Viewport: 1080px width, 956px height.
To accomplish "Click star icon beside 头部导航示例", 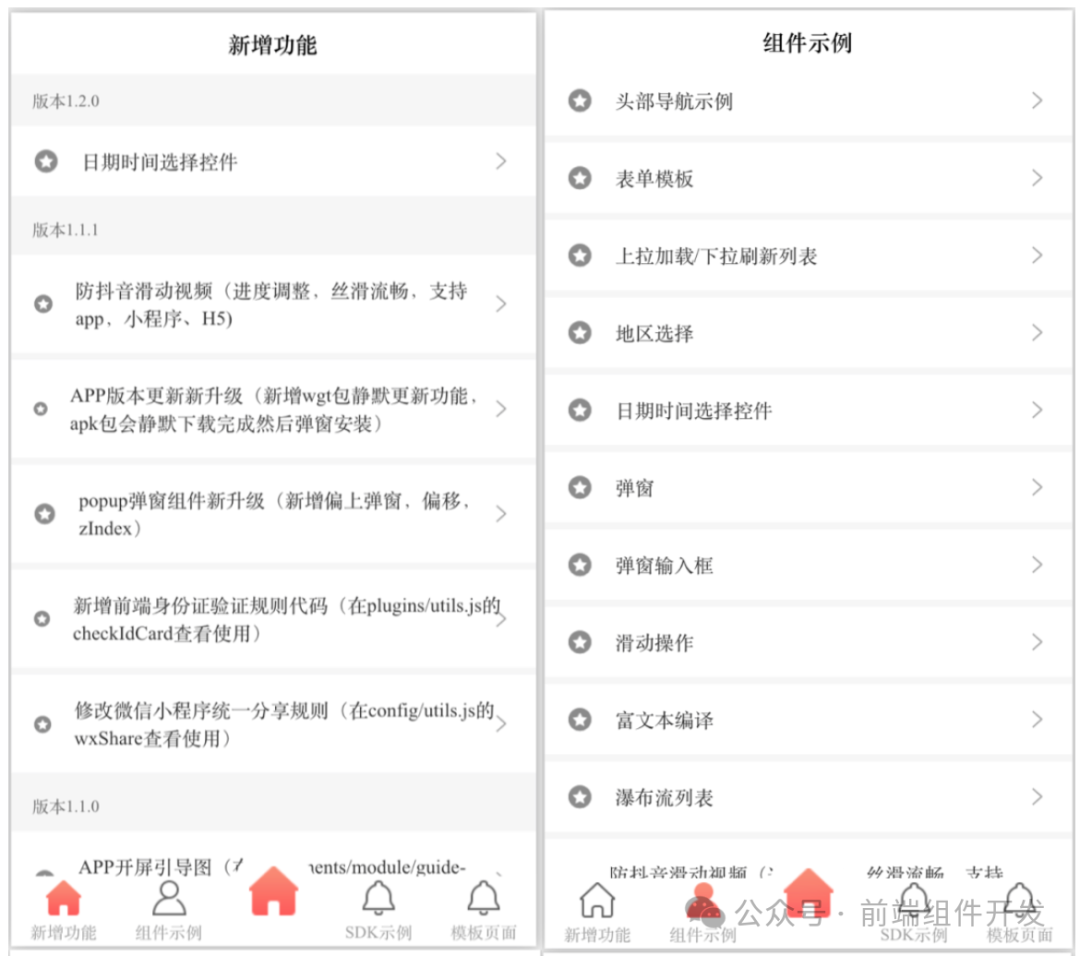I will pyautogui.click(x=580, y=101).
